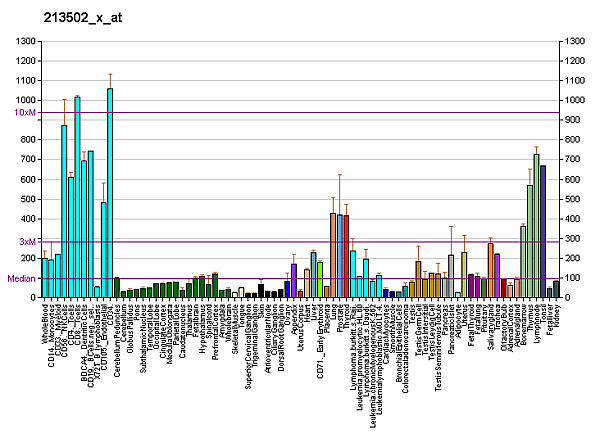
Task: Click the purple 10xM horizontal line
Action: [x=300, y=113]
